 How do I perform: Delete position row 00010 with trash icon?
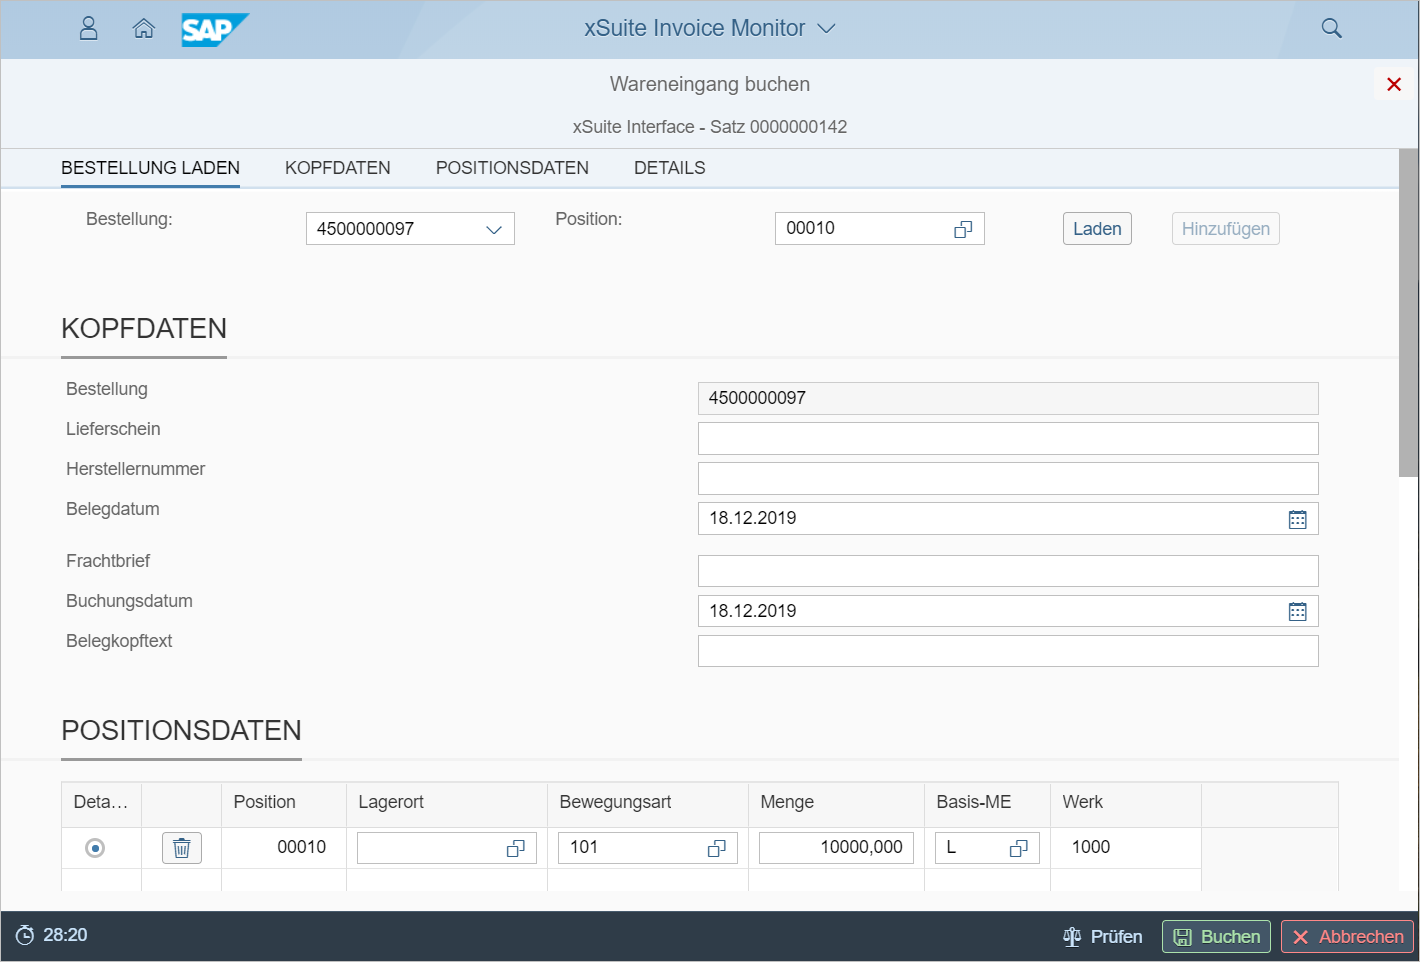coord(182,848)
